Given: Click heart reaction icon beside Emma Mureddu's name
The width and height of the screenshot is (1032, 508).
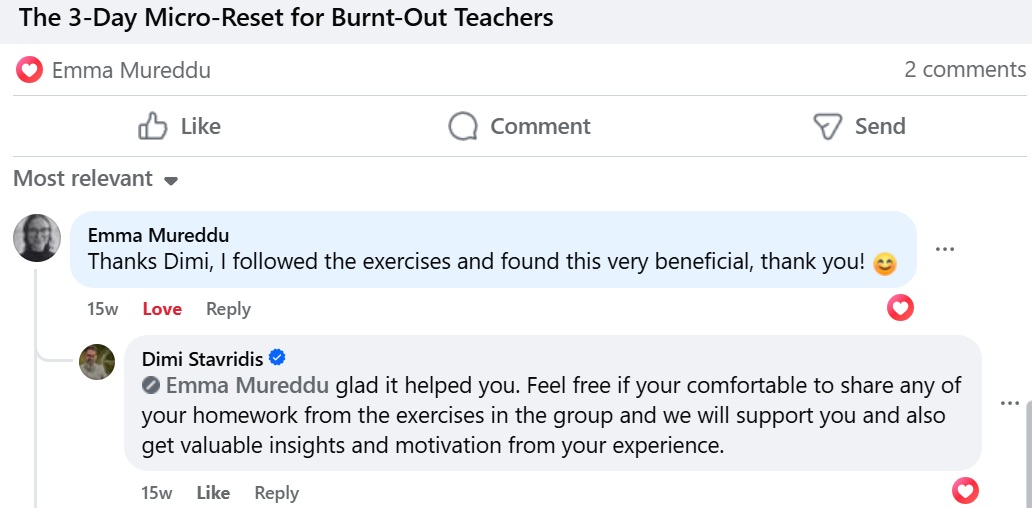Looking at the screenshot, I should click(30, 70).
